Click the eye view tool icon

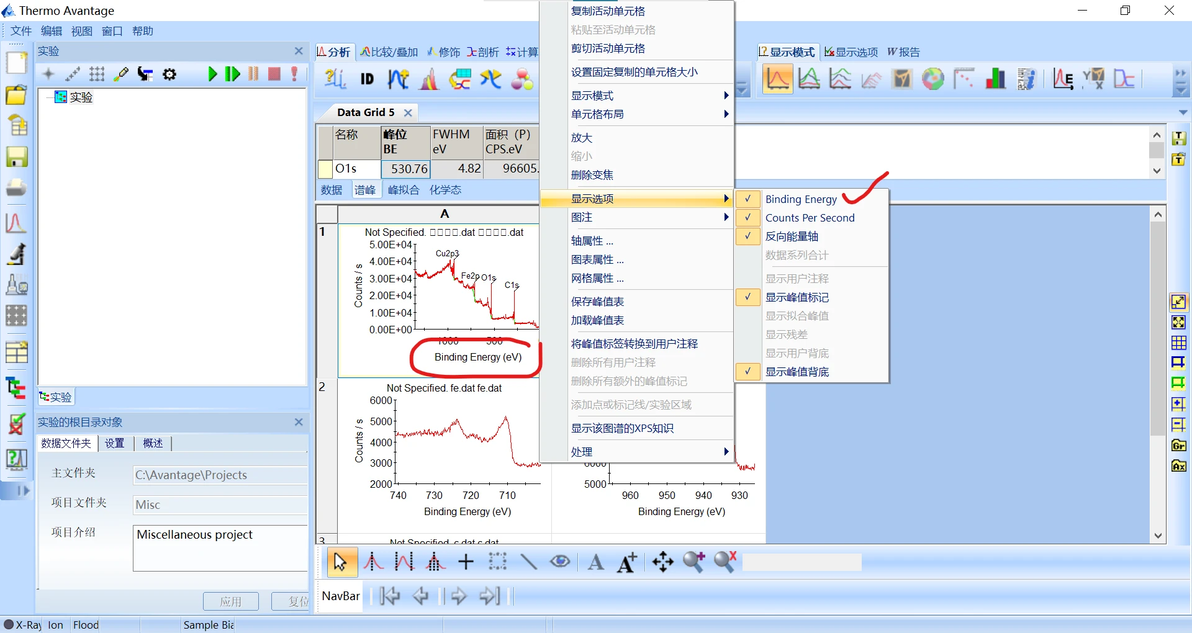(560, 562)
